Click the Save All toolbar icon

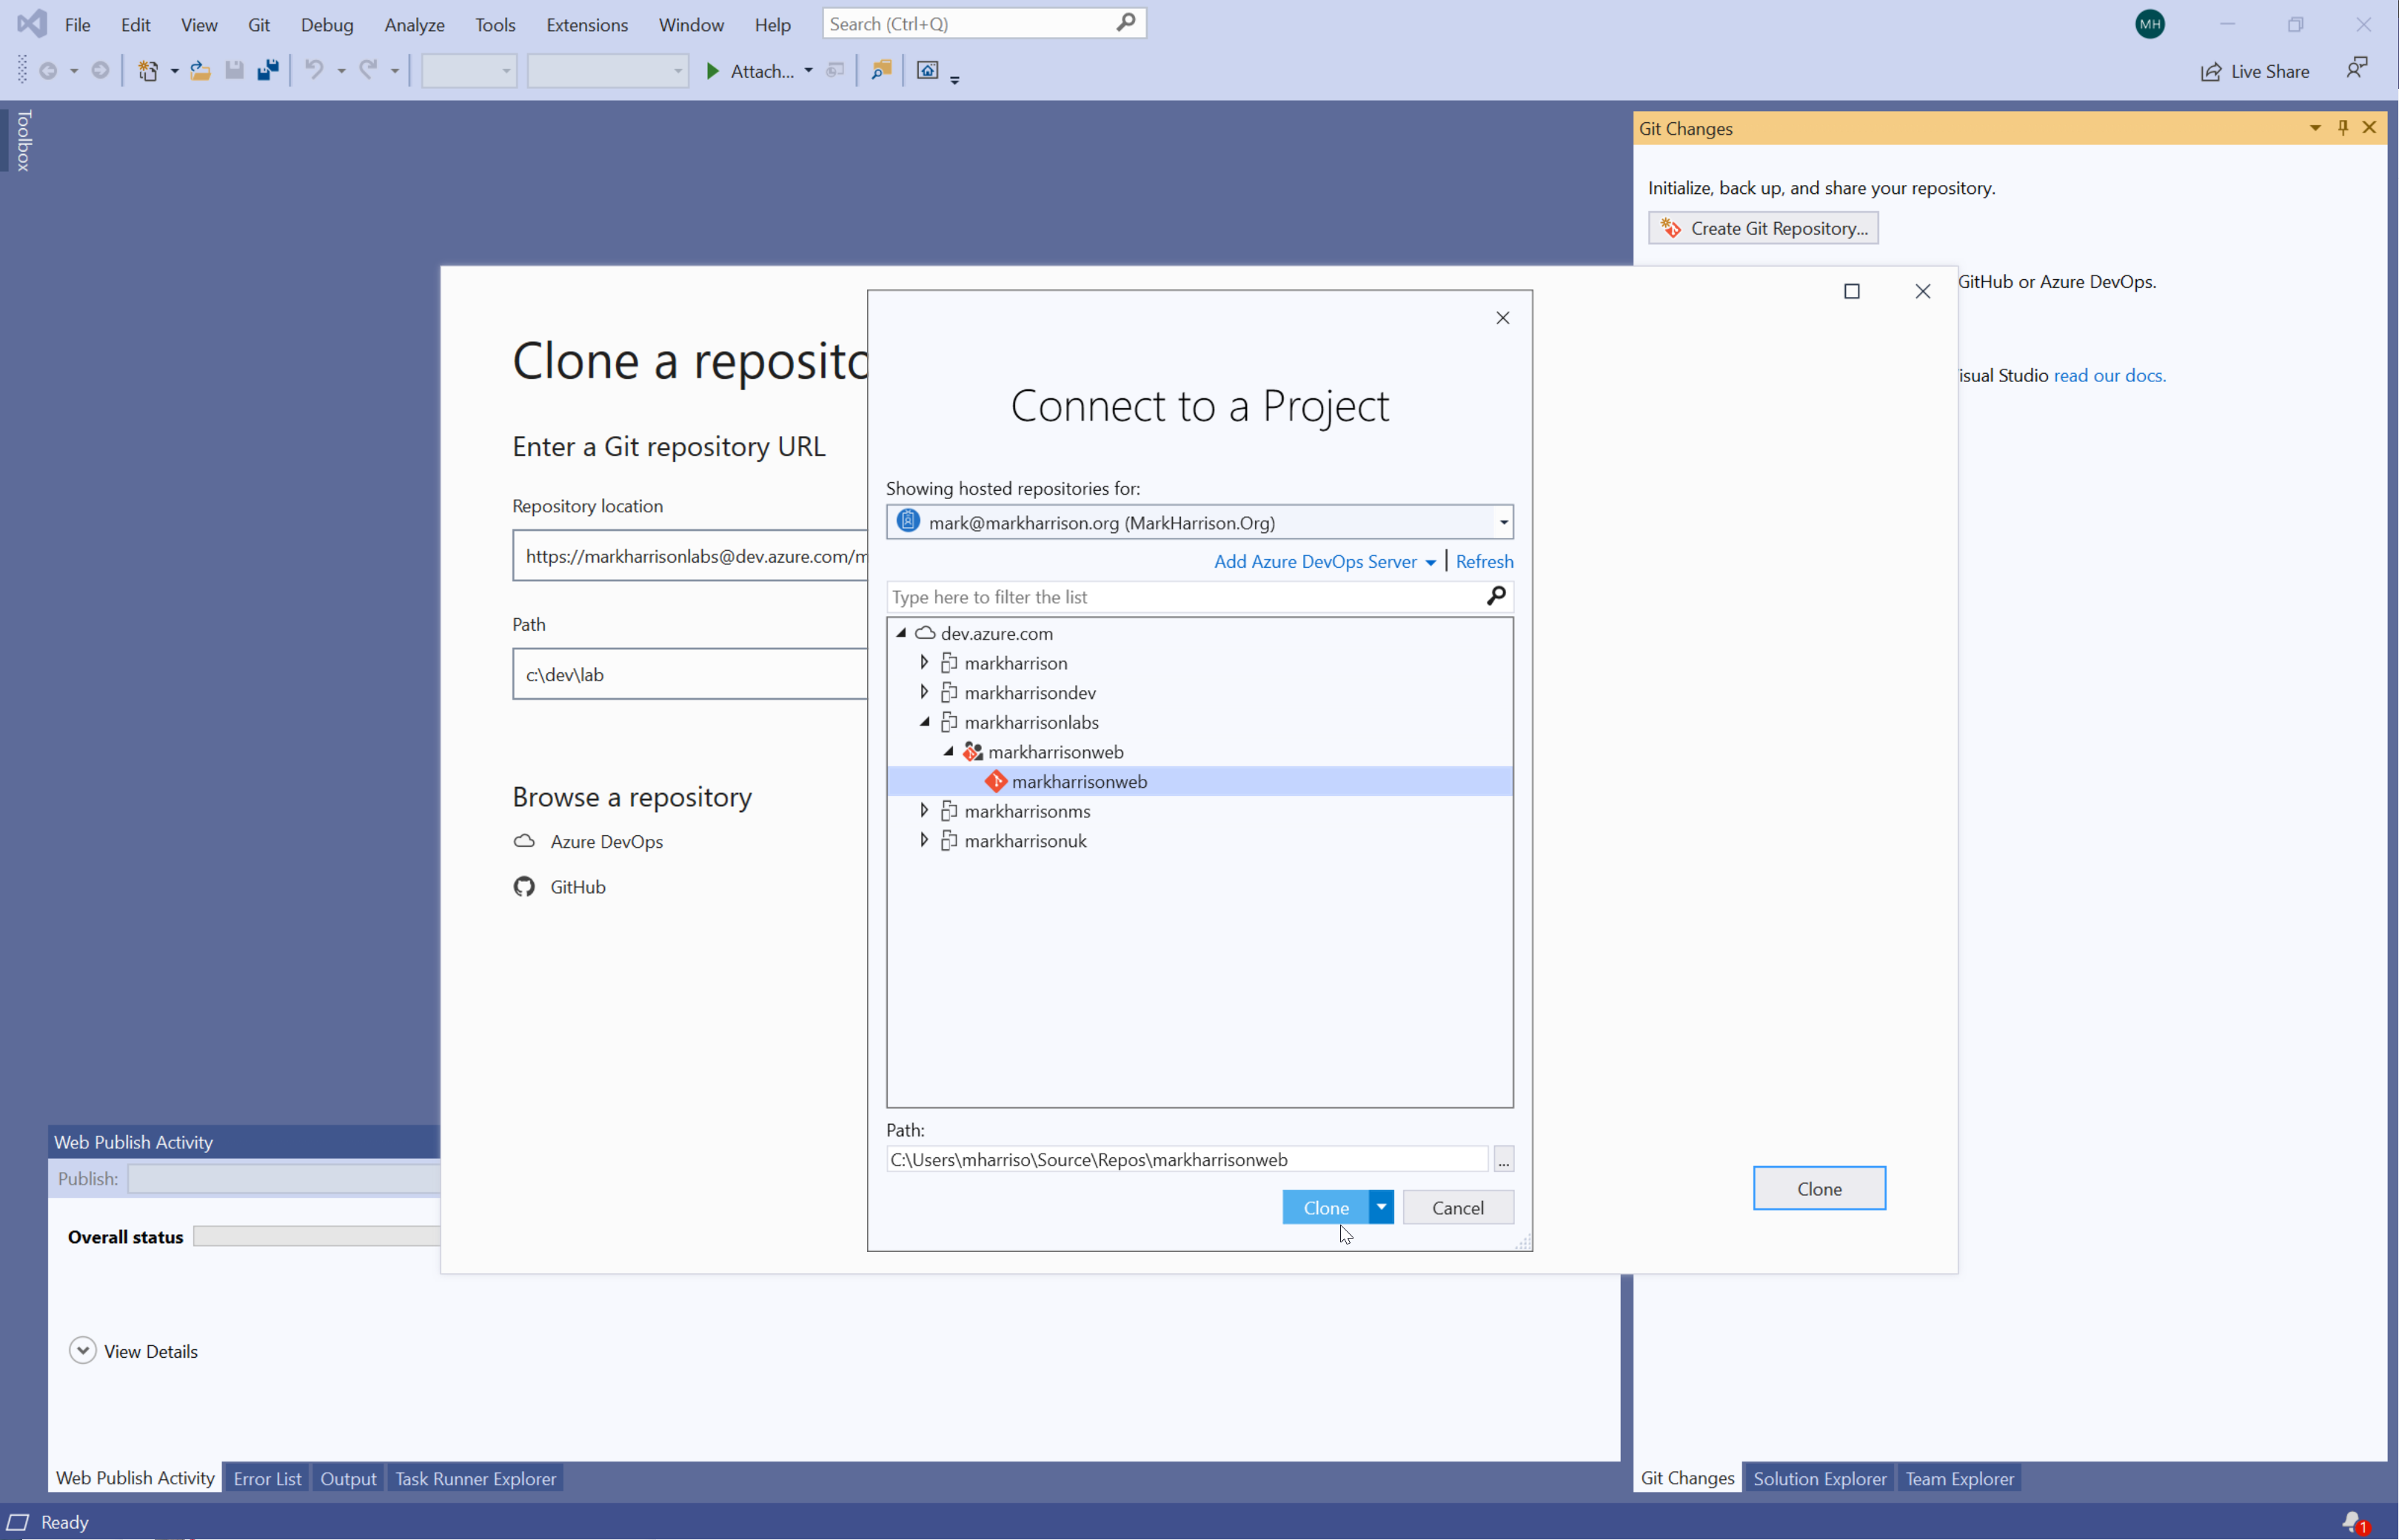coord(268,70)
